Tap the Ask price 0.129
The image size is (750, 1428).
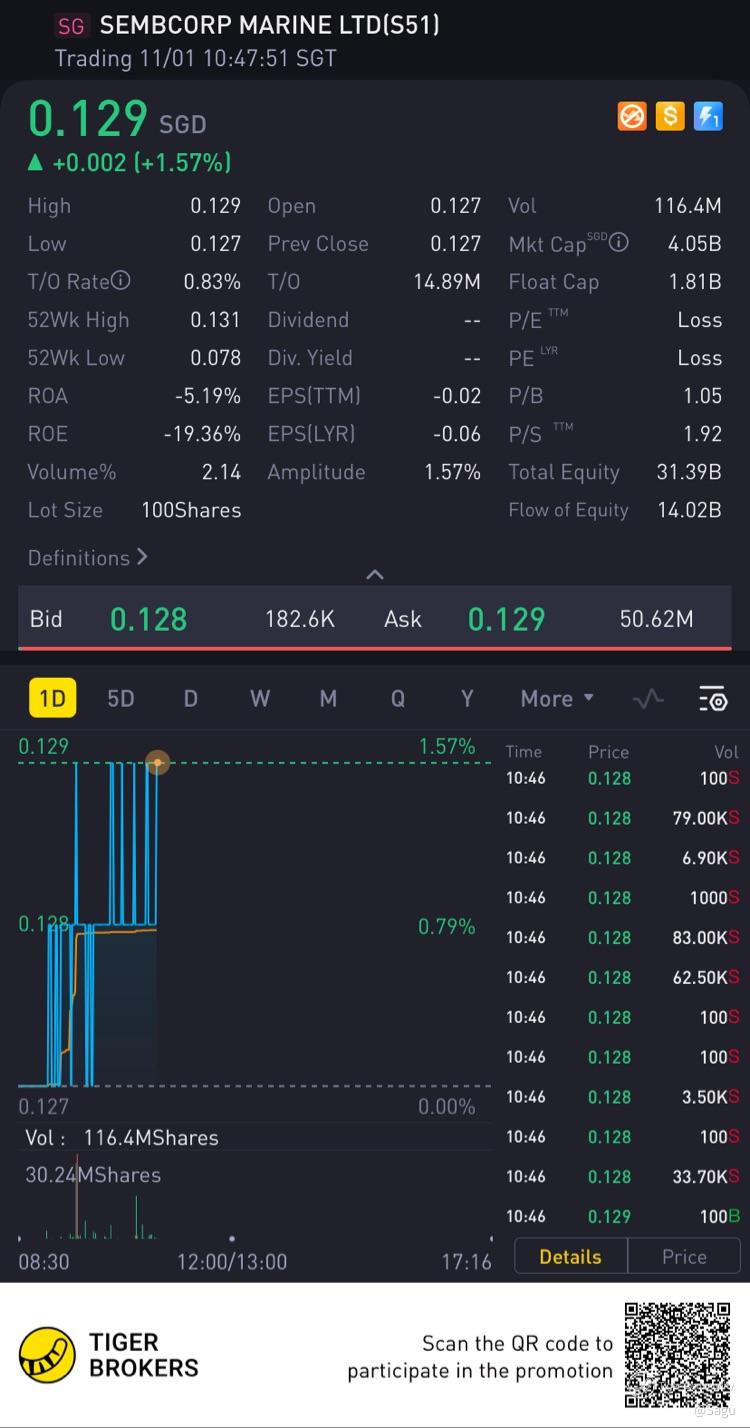(506, 619)
